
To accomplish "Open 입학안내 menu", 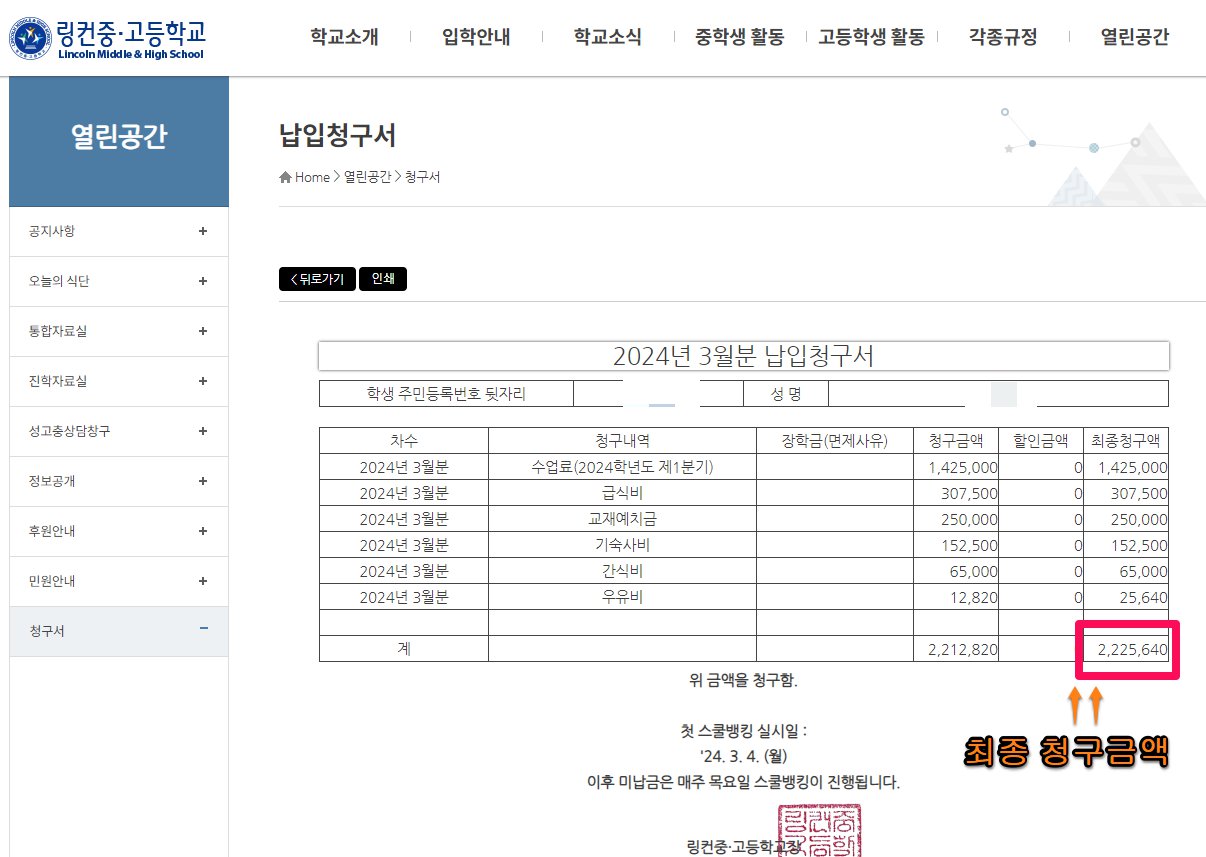I will [476, 38].
